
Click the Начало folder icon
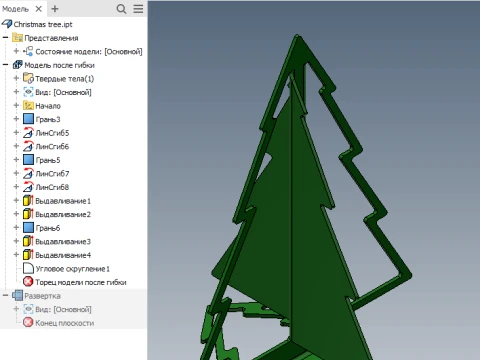(x=28, y=106)
